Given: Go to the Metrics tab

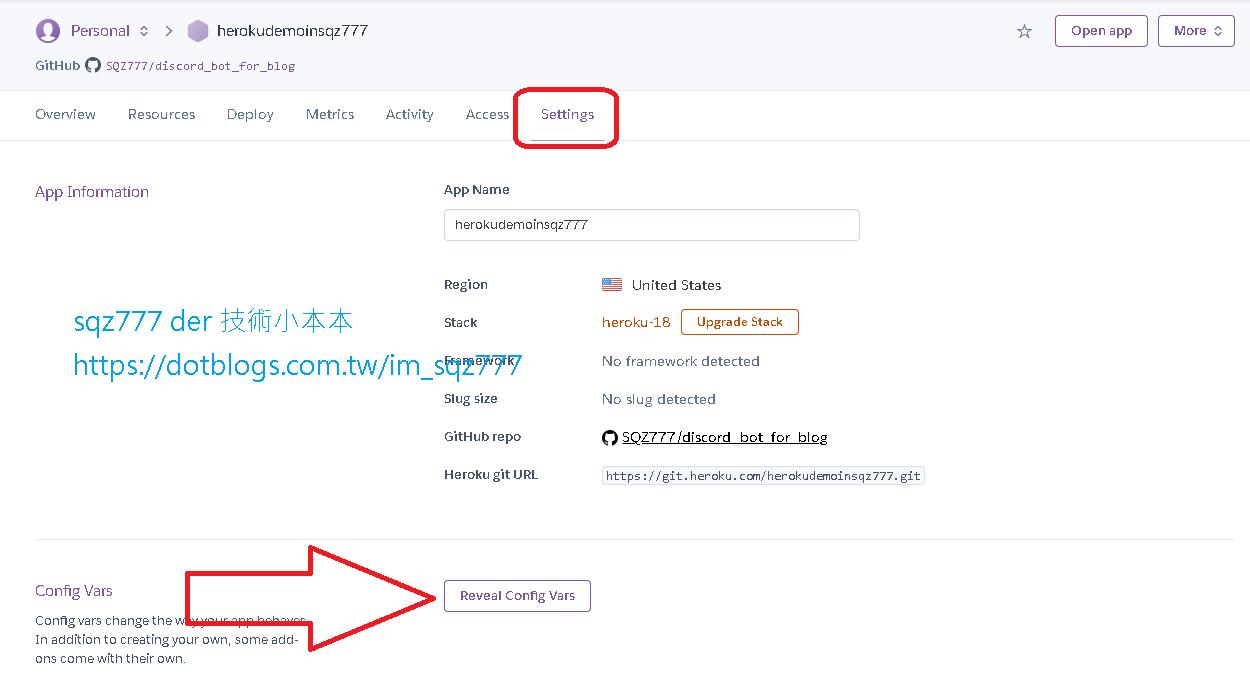Looking at the screenshot, I should 330,114.
